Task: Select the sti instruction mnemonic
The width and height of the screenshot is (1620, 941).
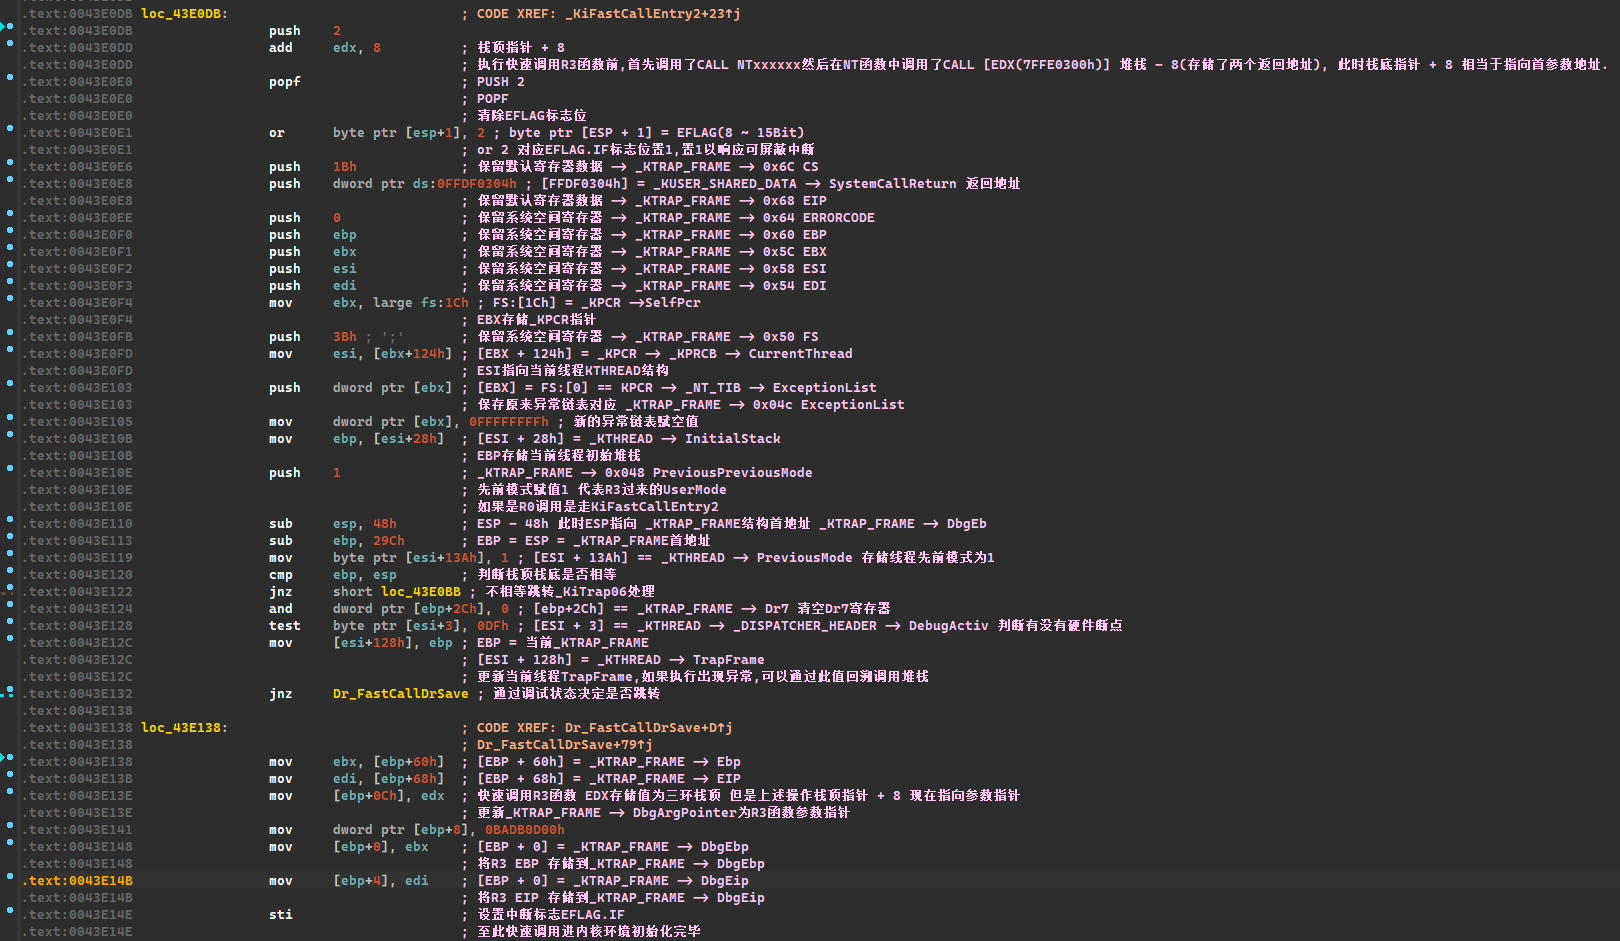Action: (281, 915)
